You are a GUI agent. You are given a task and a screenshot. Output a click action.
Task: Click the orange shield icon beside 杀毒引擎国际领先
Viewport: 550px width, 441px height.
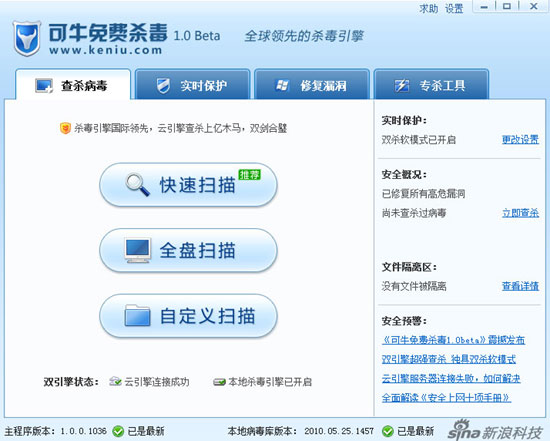(x=65, y=128)
